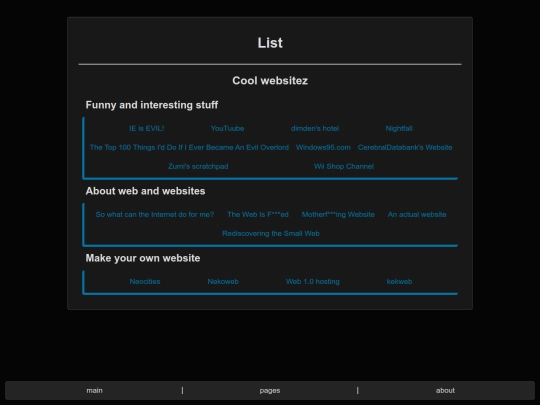Visit the Neocities link
The width and height of the screenshot is (540, 405).
[145, 282]
